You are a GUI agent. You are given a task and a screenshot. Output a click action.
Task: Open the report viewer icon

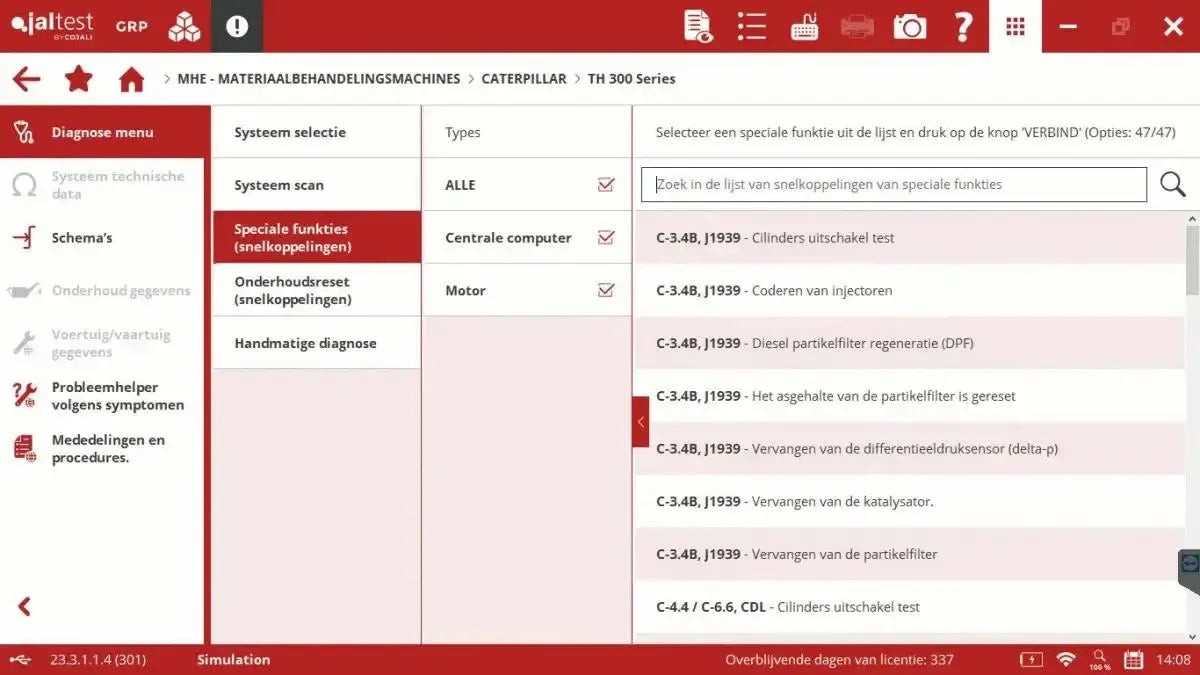click(x=697, y=26)
